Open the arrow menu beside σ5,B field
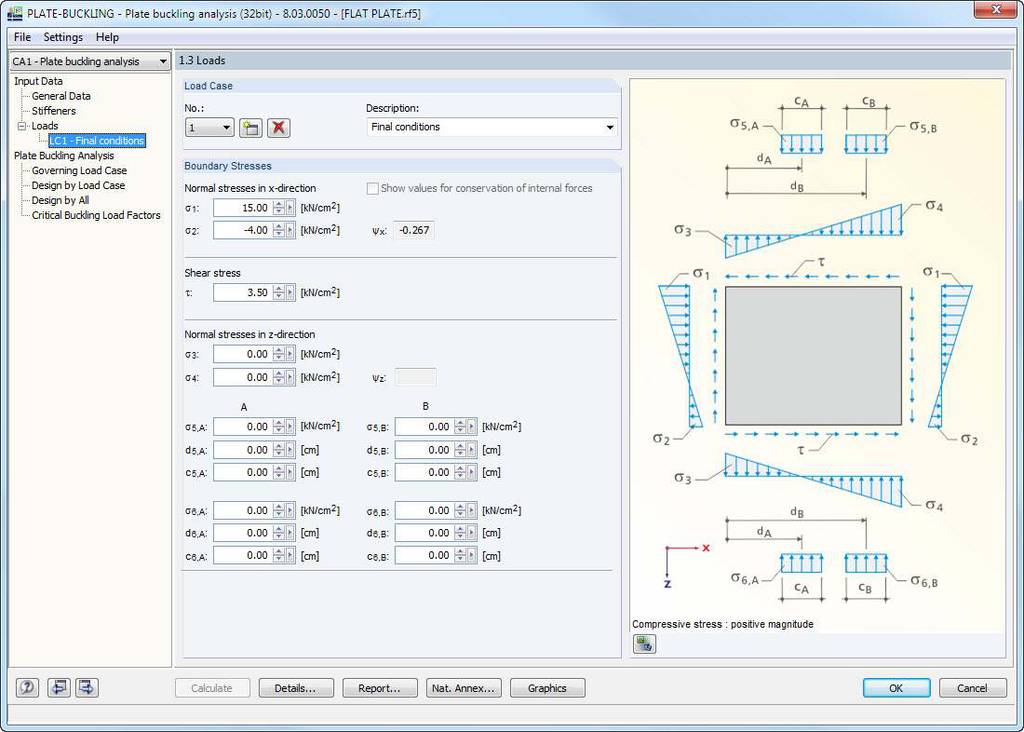This screenshot has height=732, width=1024. [x=472, y=426]
